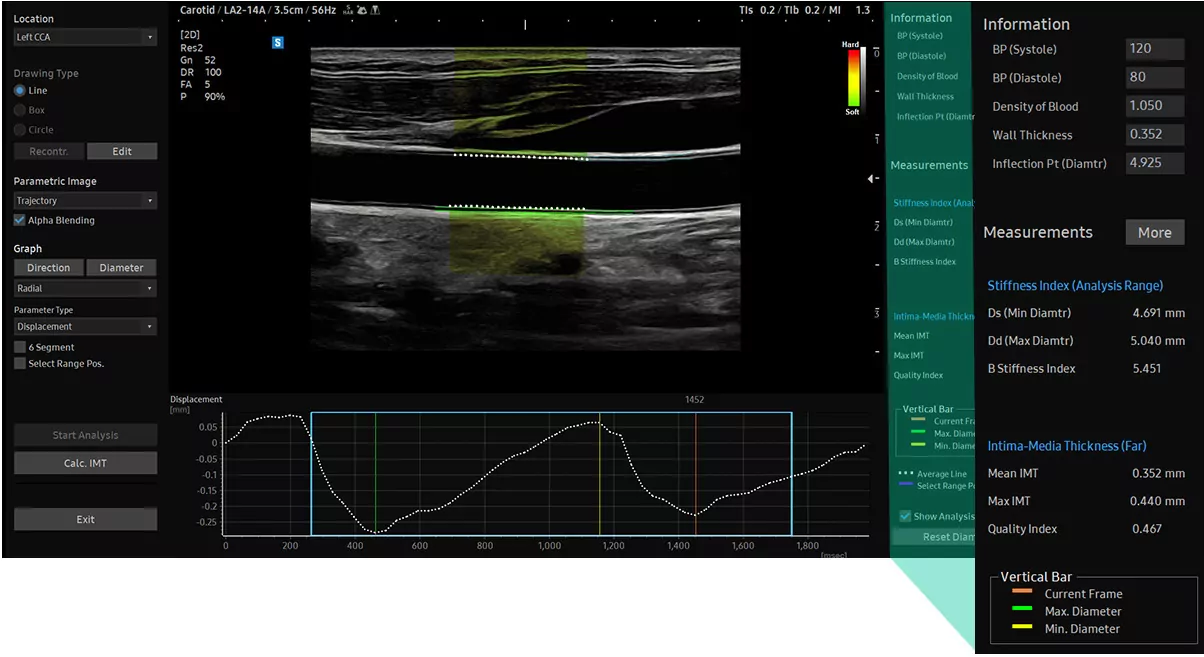
Task: Check the Select Range Pos. option
Action: pyautogui.click(x=20, y=364)
